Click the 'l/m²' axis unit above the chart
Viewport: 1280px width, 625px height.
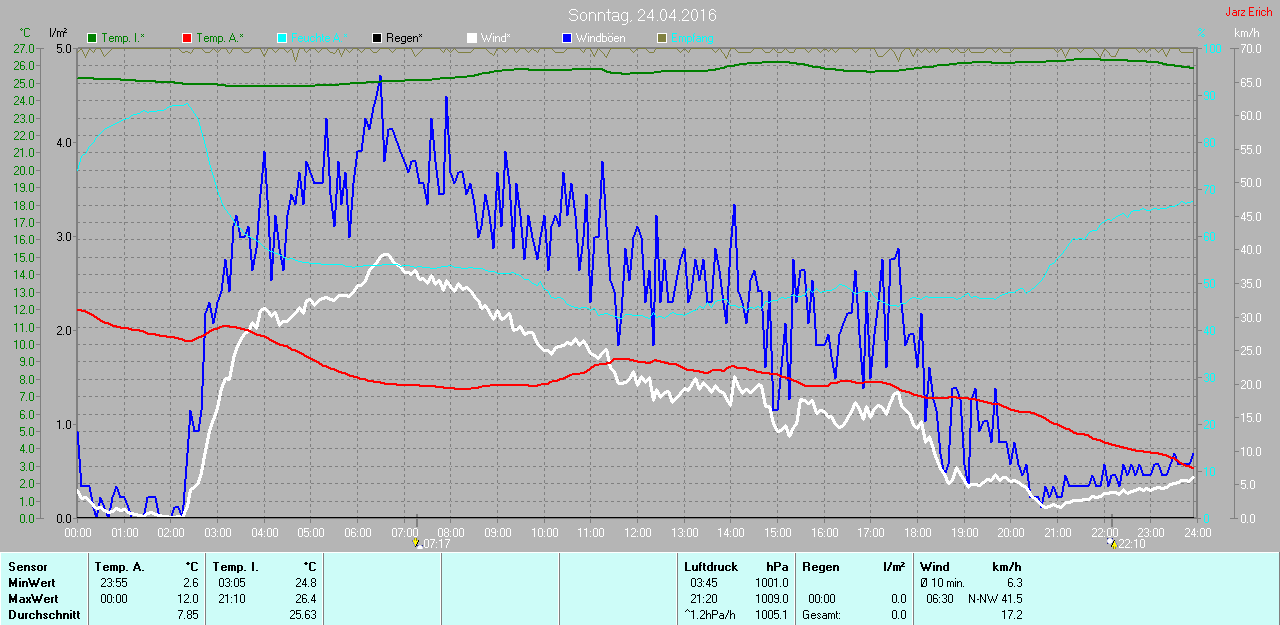[x=57, y=33]
